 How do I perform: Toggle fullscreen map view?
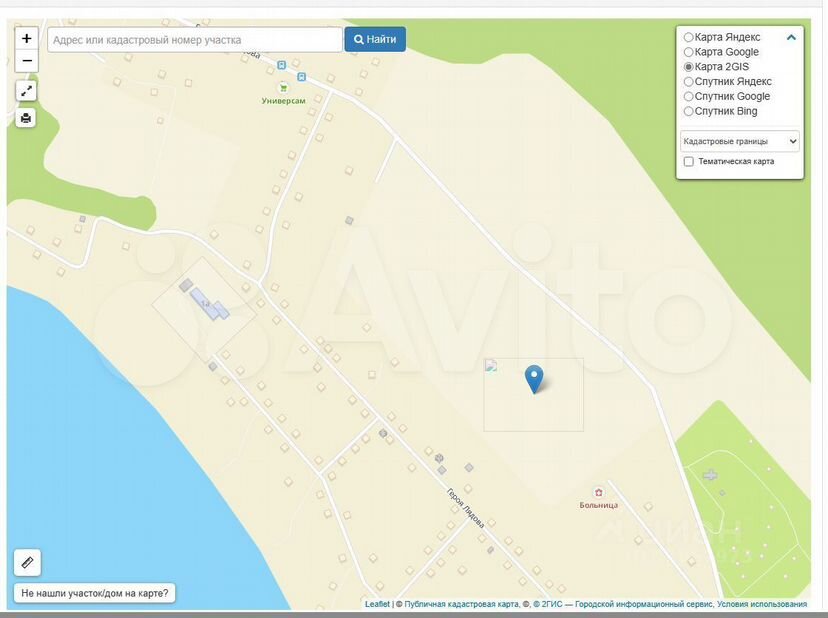[27, 91]
